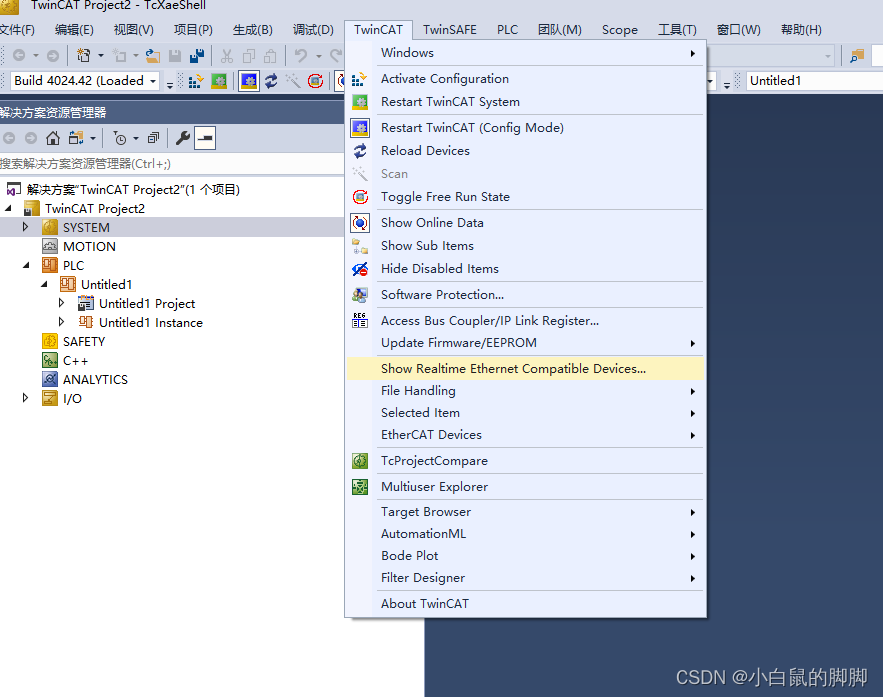
Task: Expand the I/O tree node
Action: [x=25, y=398]
